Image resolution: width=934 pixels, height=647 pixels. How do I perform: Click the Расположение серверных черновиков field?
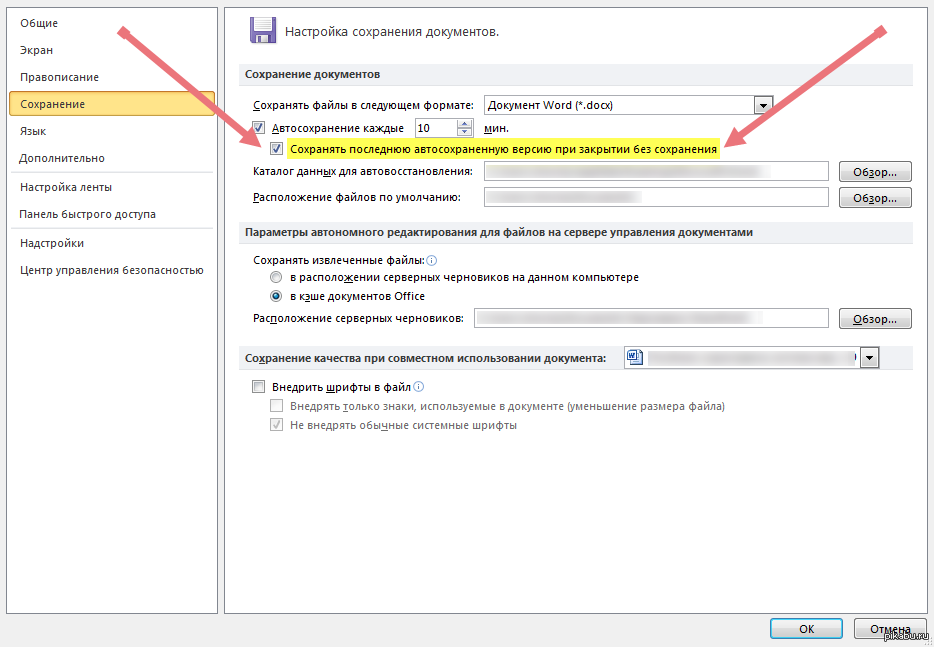651,318
